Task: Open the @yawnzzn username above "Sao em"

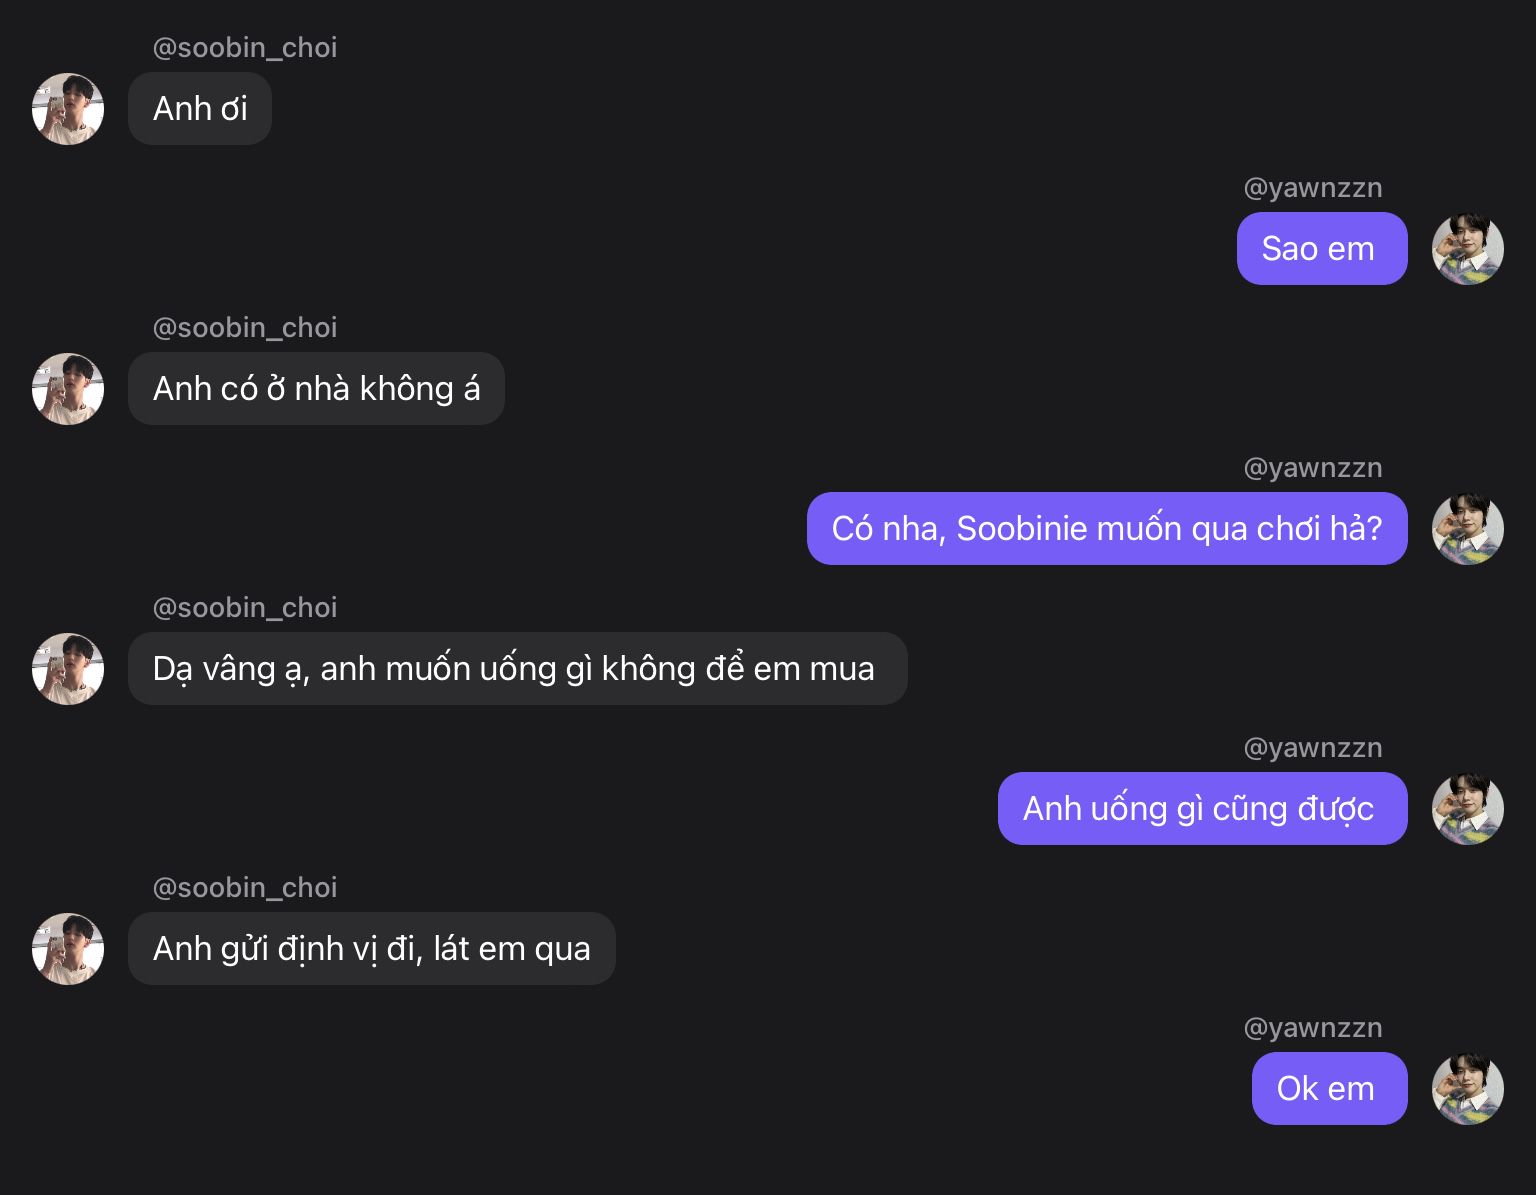Action: point(1312,188)
